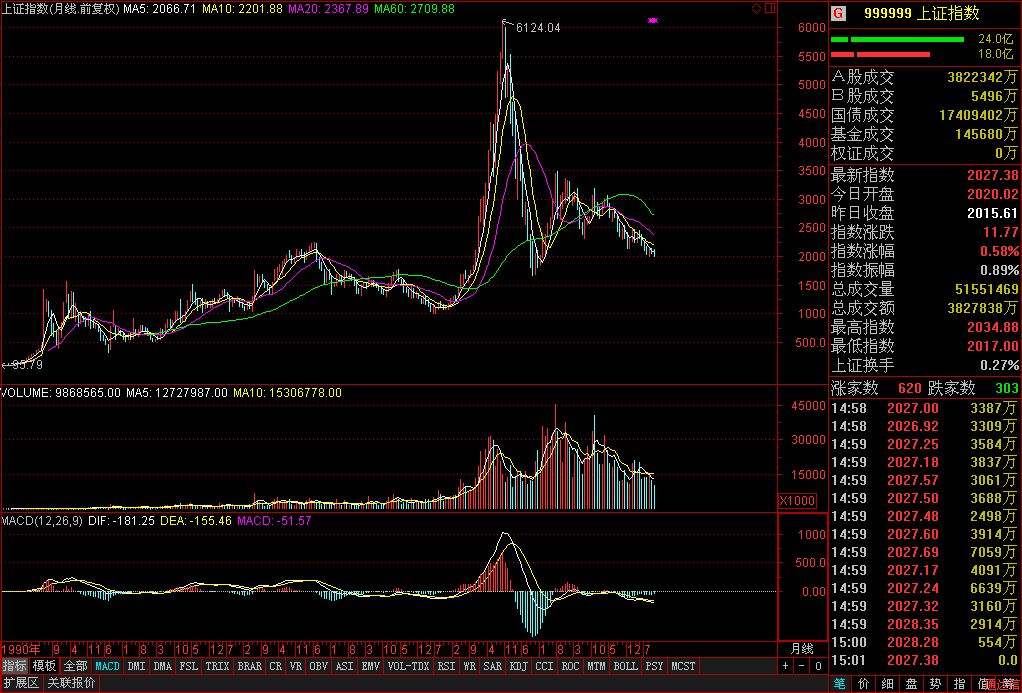Click the 昨日收盘 value 2015.61
Screen dimensions: 1022x693
[993, 213]
